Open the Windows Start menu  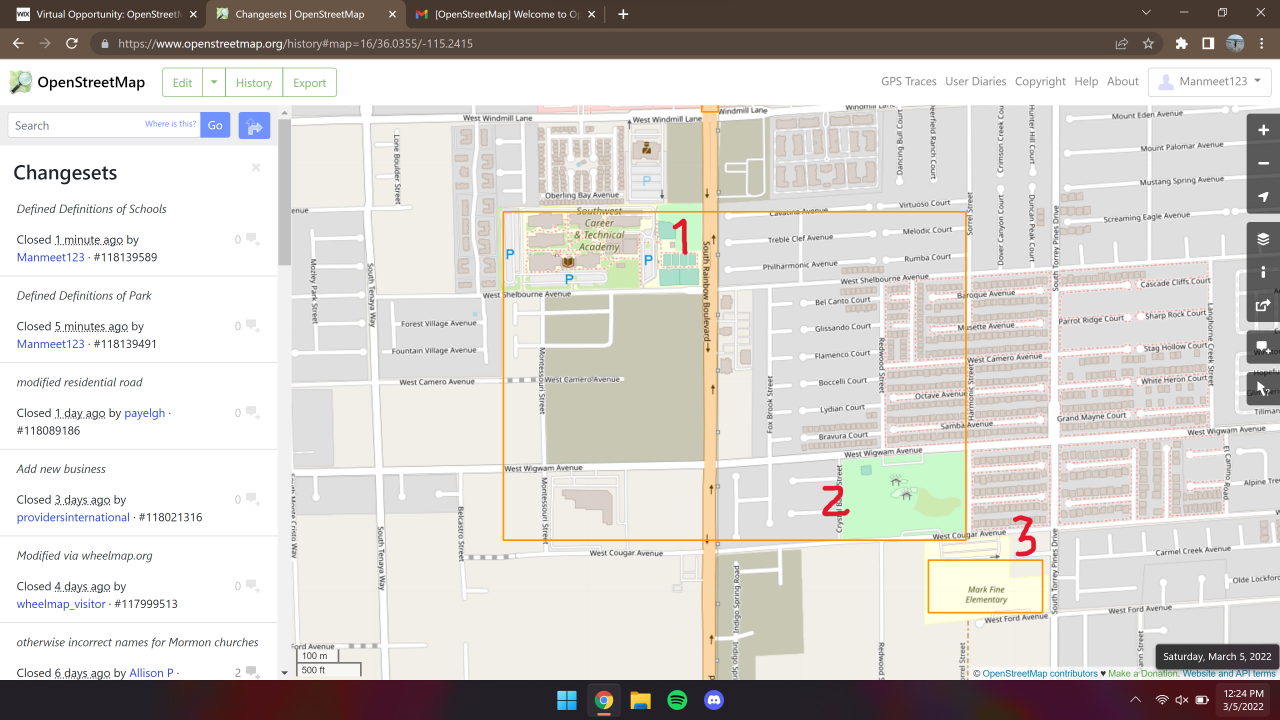(x=567, y=700)
